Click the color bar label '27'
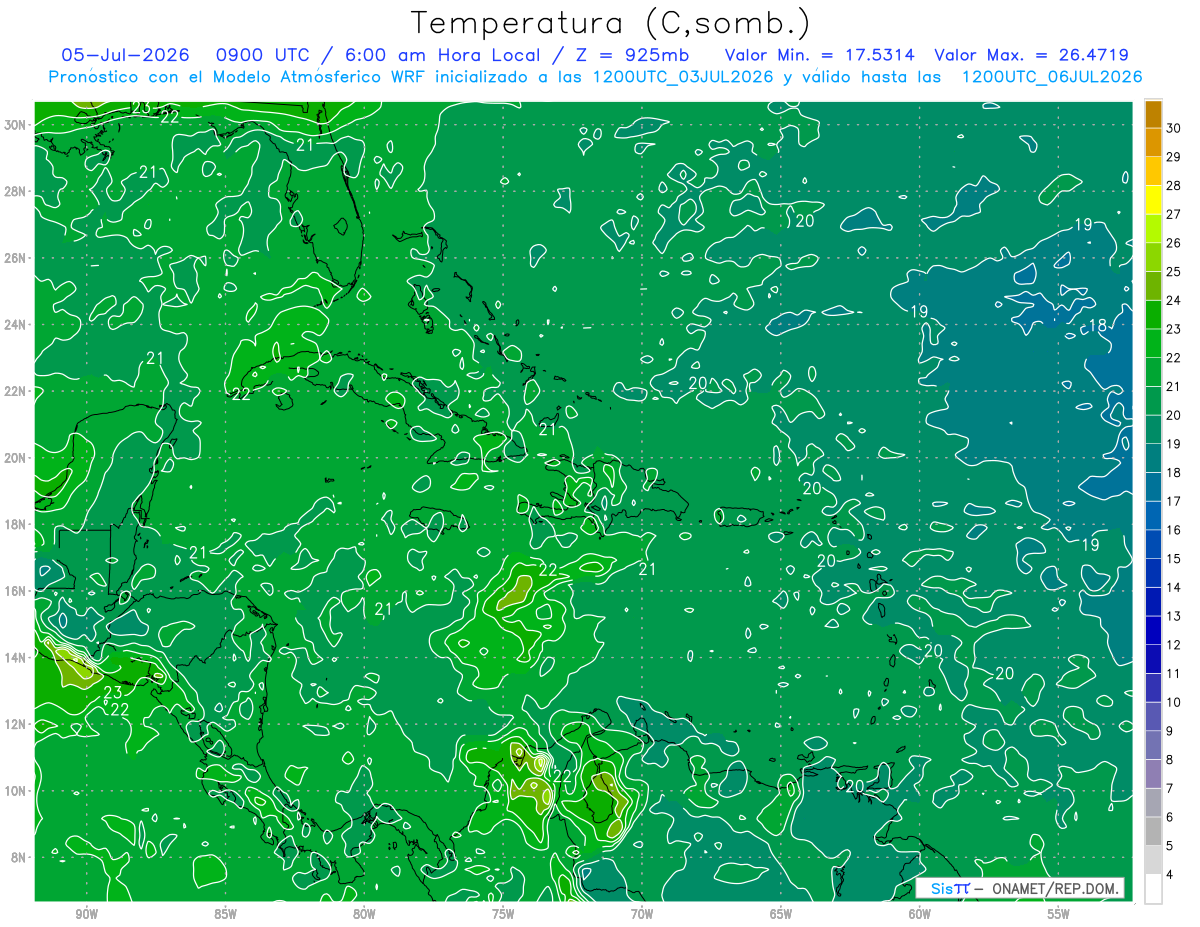The image size is (1200, 927). [1173, 214]
